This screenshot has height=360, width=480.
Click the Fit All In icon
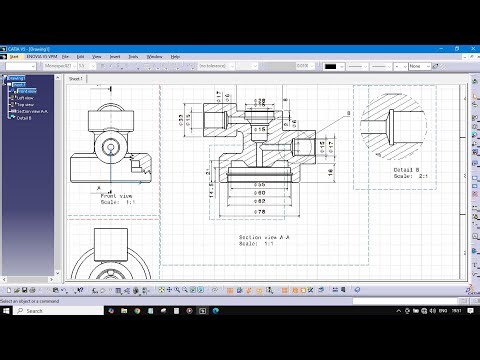click(x=161, y=290)
